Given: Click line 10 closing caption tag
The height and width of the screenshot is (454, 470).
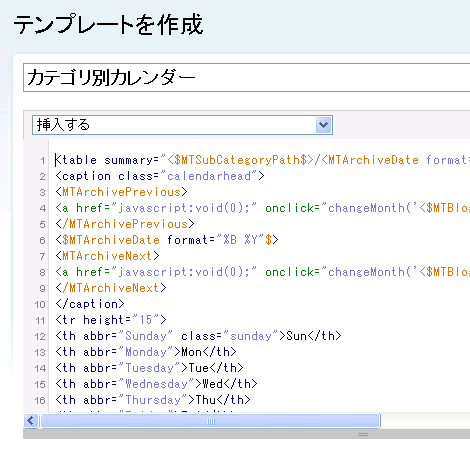Looking at the screenshot, I should 90,304.
